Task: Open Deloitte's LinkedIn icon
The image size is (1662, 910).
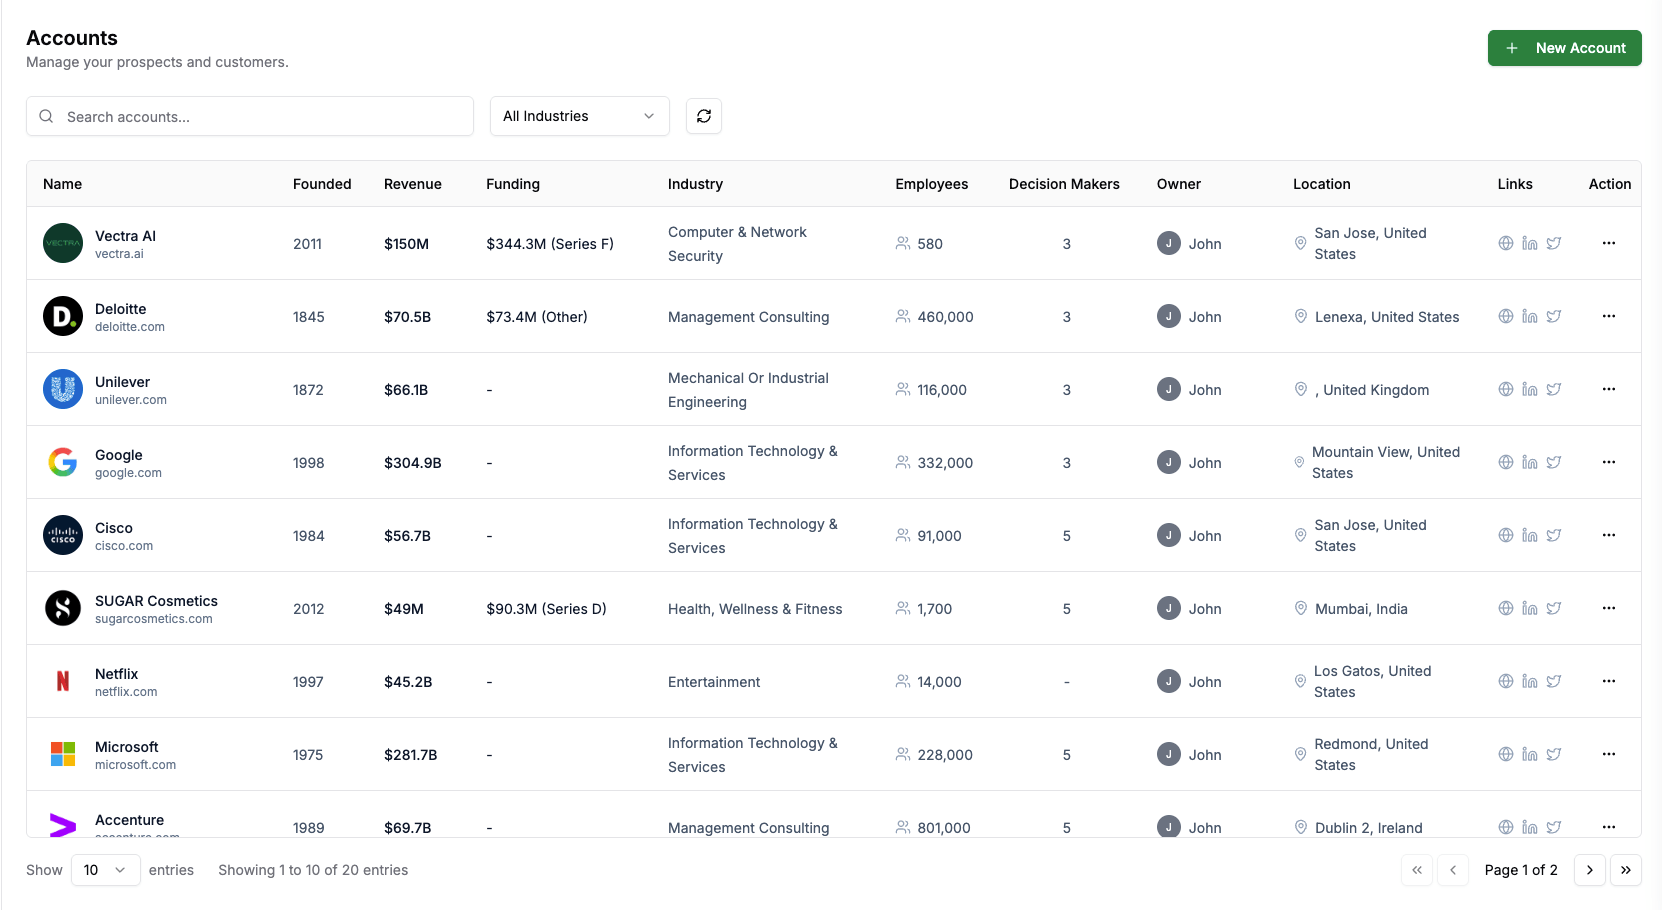Action: tap(1529, 315)
